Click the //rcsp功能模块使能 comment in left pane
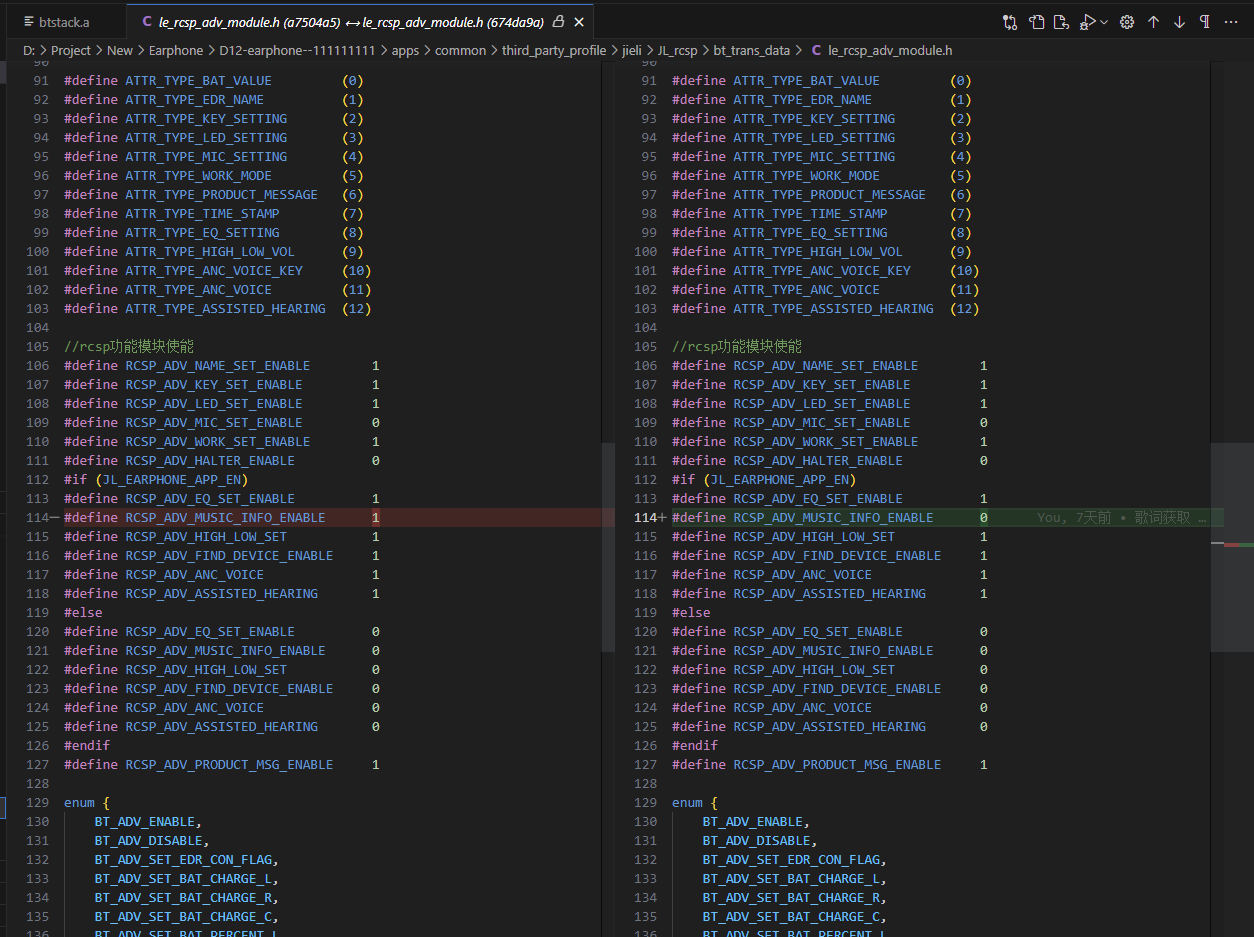Viewport: 1254px width, 937px height. tap(129, 346)
